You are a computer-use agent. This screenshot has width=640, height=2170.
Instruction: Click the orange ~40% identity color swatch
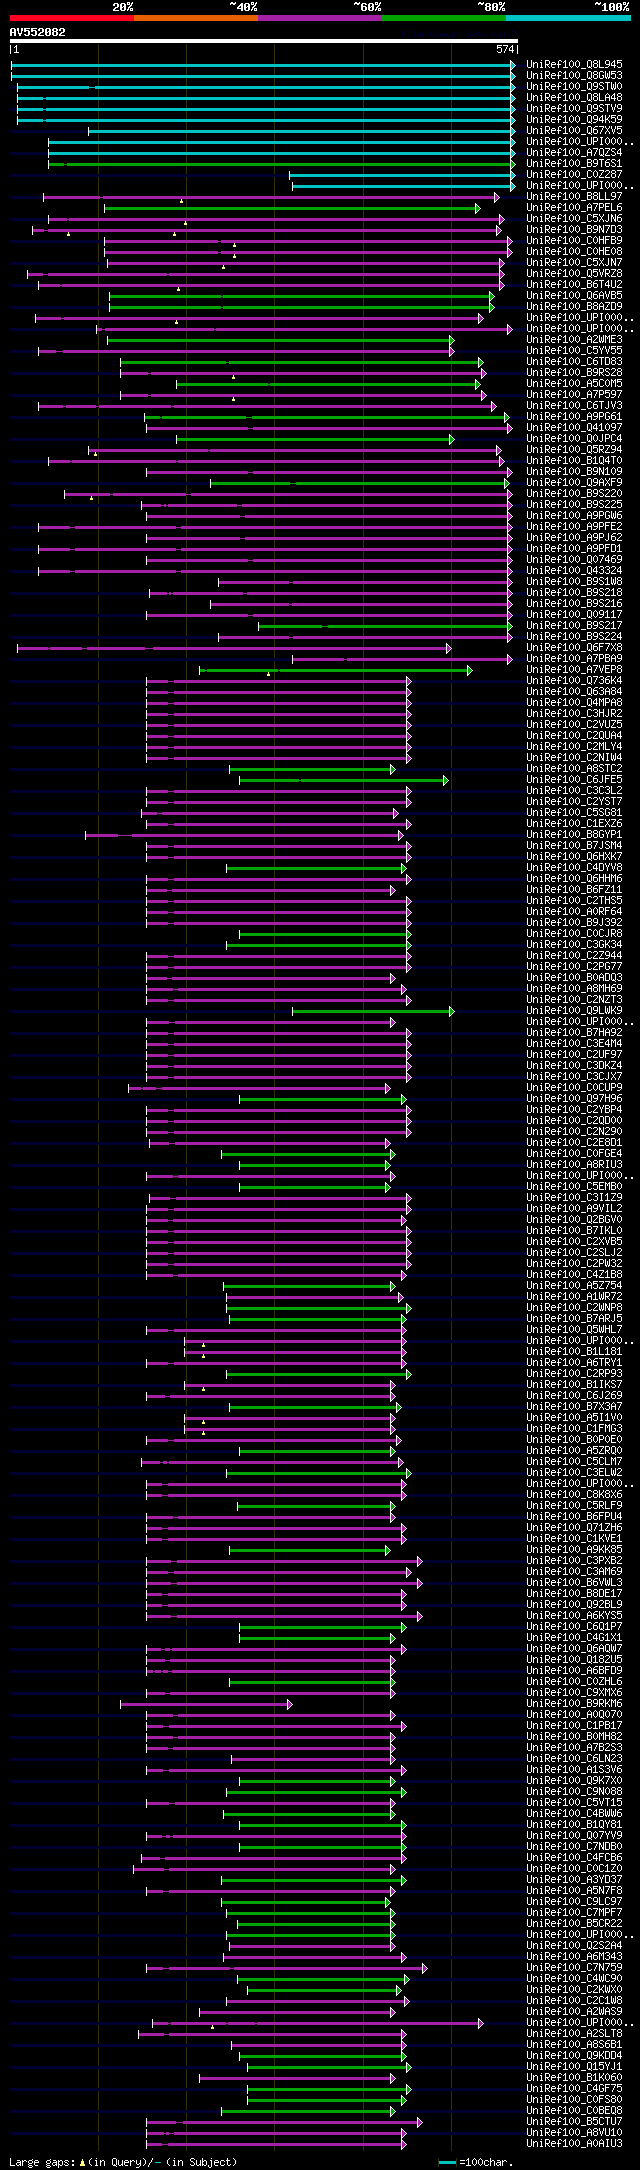196,18
